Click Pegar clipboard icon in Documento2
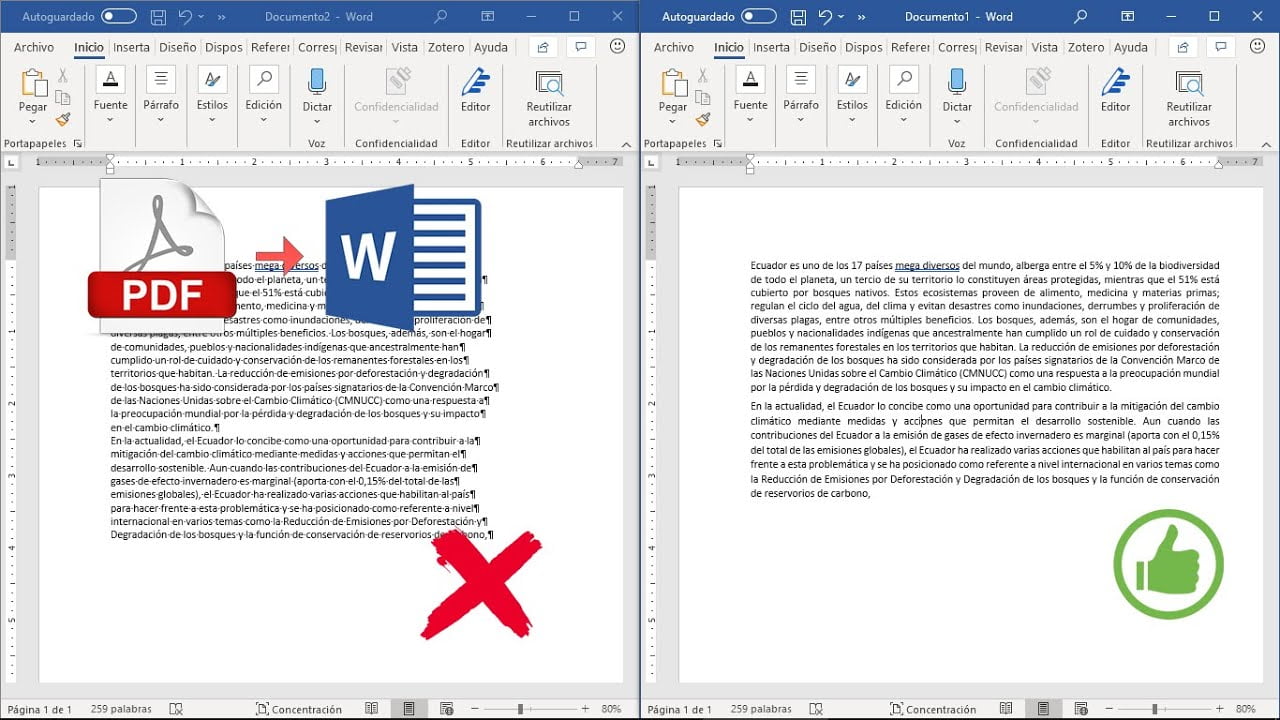 point(33,83)
